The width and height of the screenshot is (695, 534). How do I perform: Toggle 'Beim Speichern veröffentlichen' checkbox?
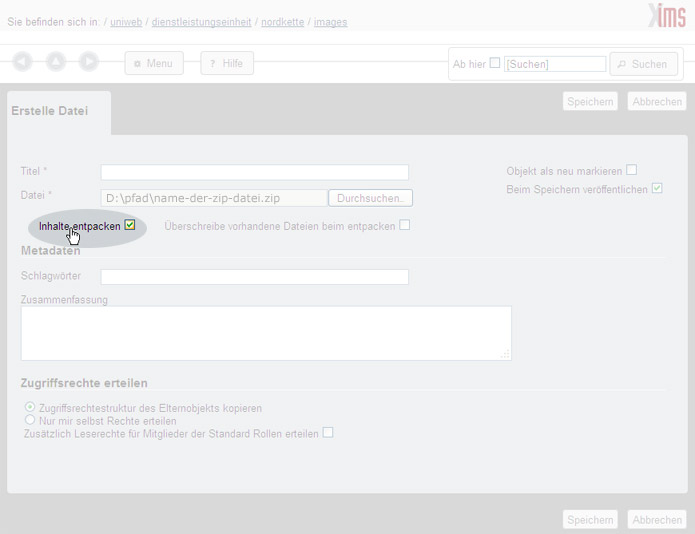tap(657, 188)
